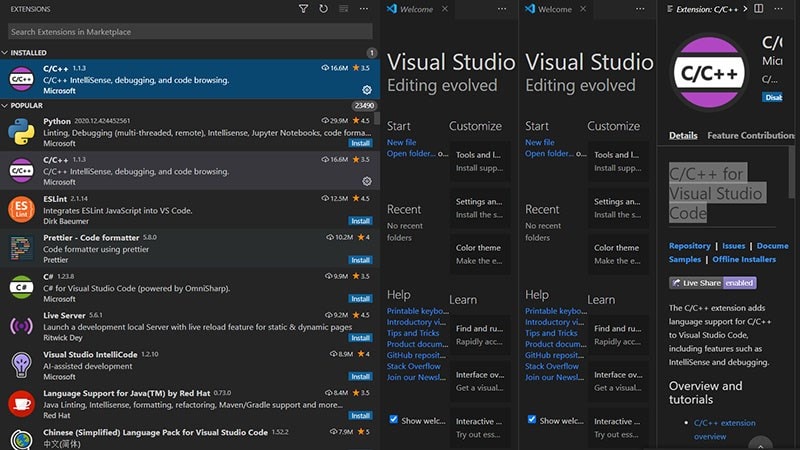The width and height of the screenshot is (800, 450).
Task: Select the ESLint extension icon
Action: 21,210
